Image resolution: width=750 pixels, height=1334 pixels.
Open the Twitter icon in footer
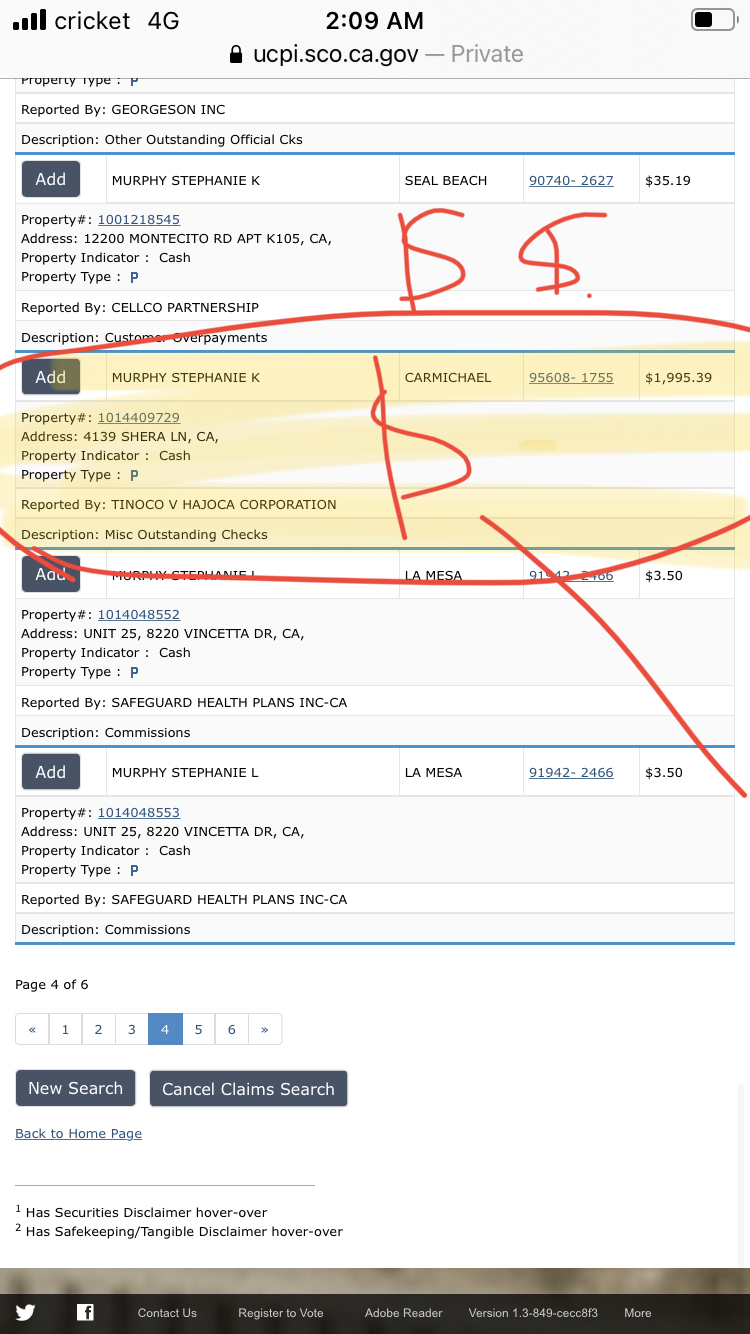pos(25,1313)
